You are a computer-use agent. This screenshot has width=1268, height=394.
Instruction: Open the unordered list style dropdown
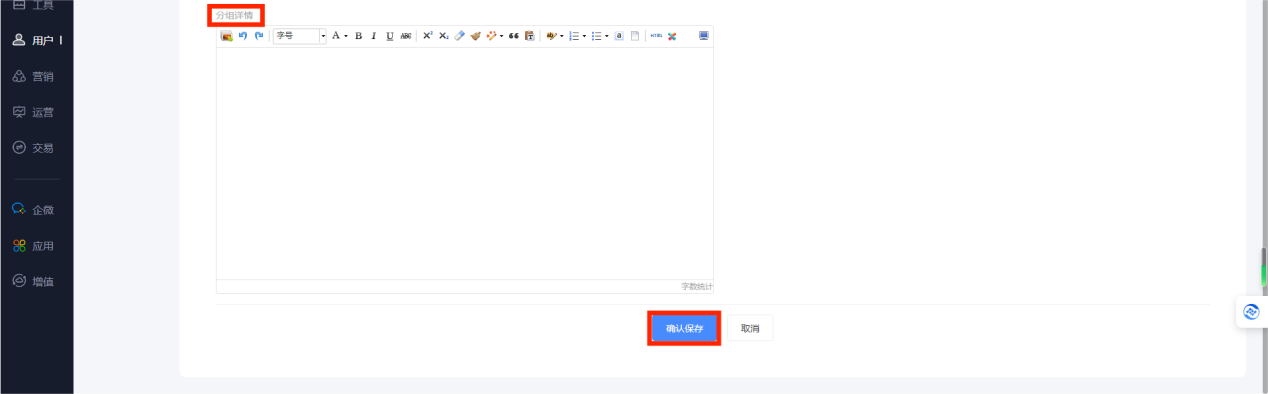(x=607, y=36)
